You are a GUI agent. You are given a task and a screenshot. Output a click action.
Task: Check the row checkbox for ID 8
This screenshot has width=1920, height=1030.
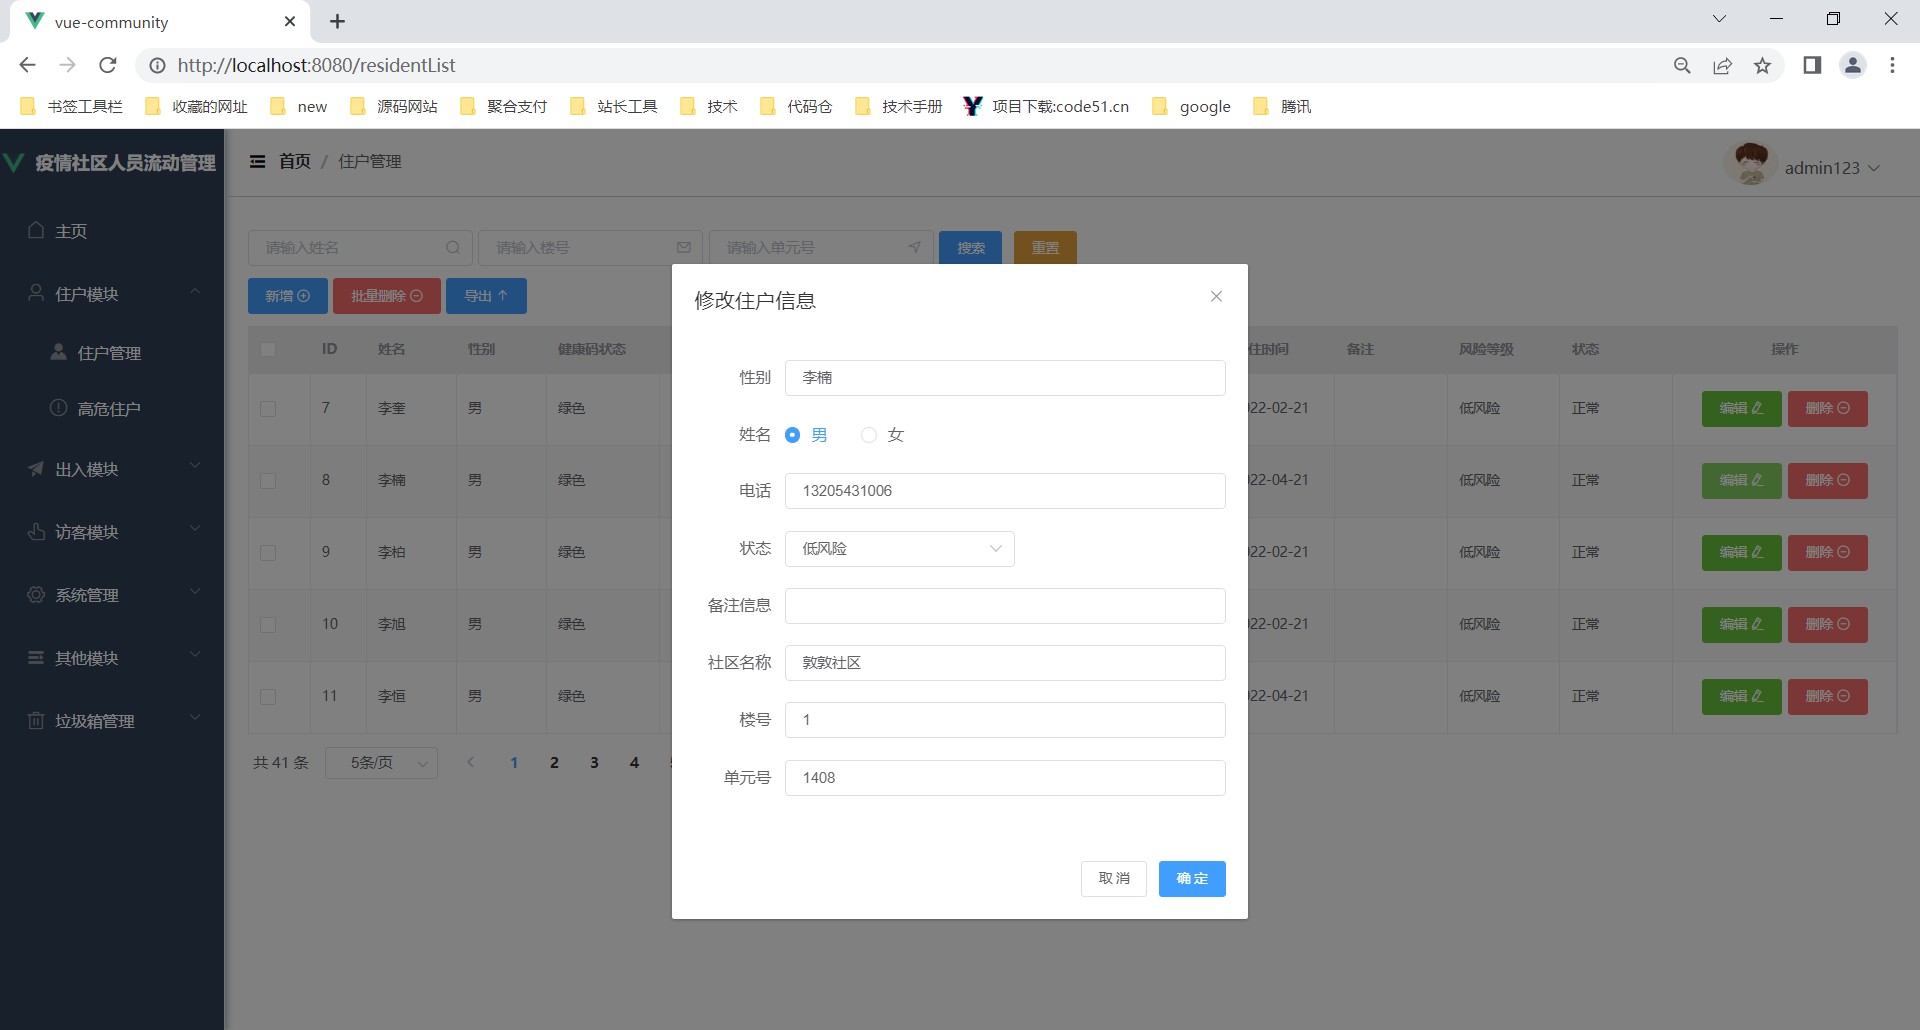(x=268, y=481)
